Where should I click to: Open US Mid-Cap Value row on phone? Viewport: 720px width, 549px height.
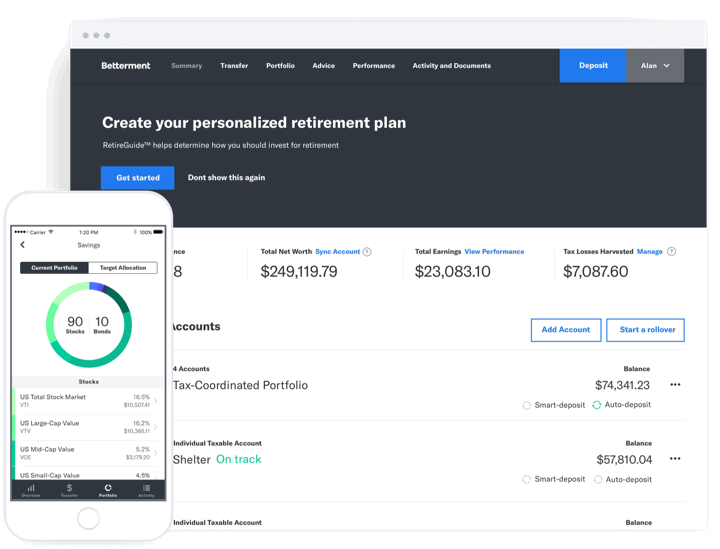[x=88, y=453]
